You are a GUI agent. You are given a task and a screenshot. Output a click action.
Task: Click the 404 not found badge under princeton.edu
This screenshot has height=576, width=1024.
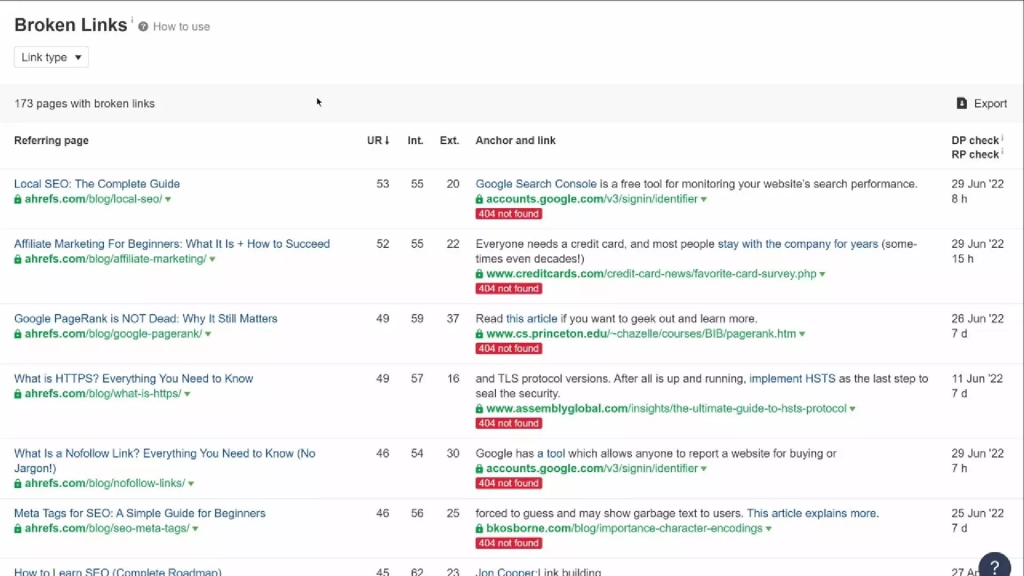pos(508,349)
